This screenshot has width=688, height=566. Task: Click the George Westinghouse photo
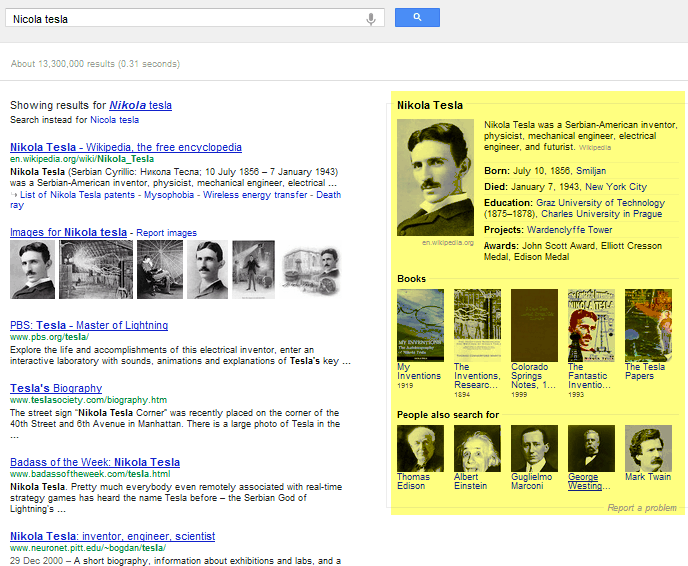[x=591, y=448]
